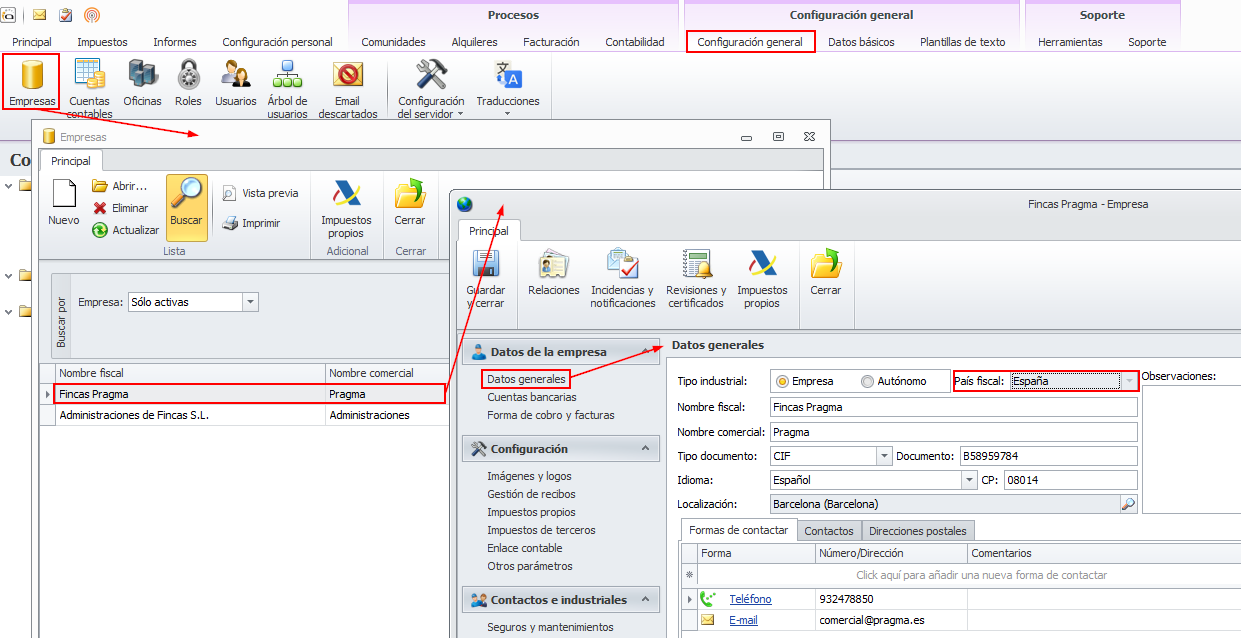1241x638 pixels.
Task: Click the Nombre fiscal input field
Action: point(954,407)
